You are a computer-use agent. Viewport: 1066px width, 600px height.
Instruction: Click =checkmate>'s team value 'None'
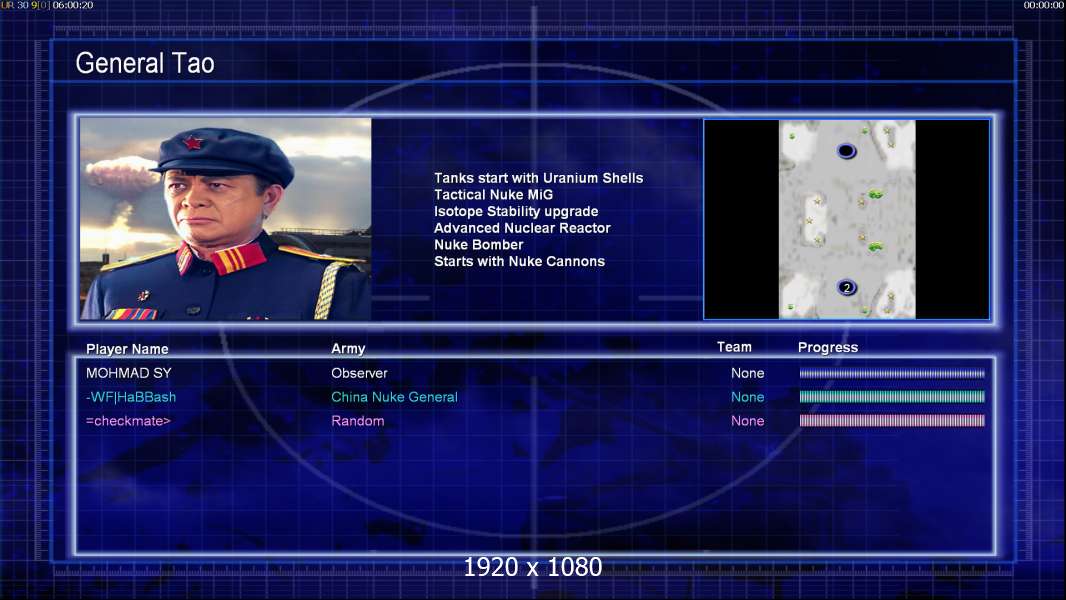(747, 421)
